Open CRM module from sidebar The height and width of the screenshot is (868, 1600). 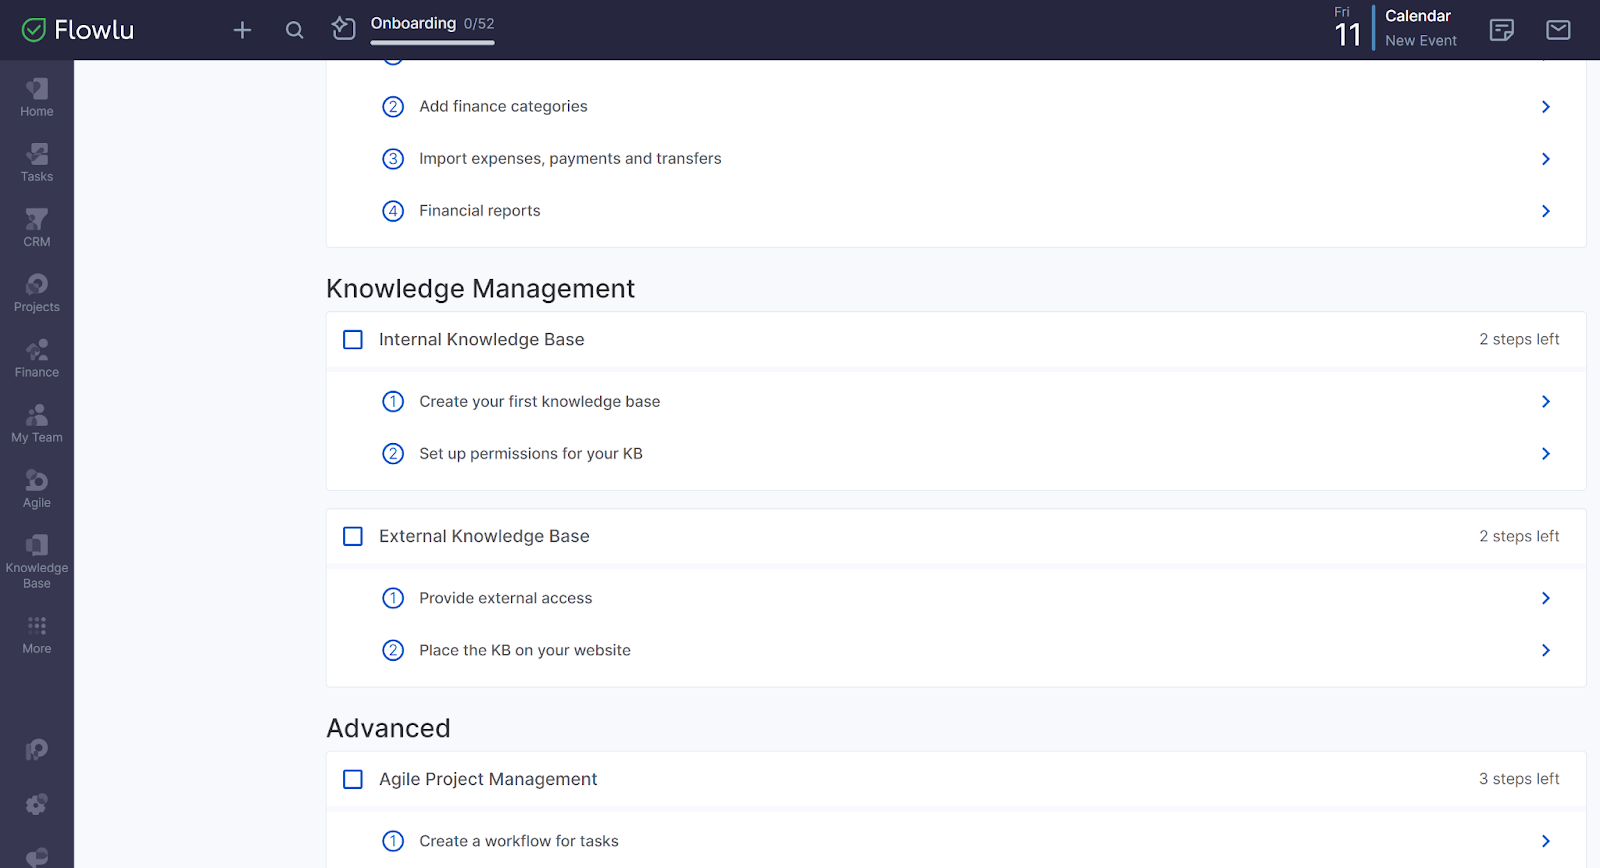coord(37,227)
